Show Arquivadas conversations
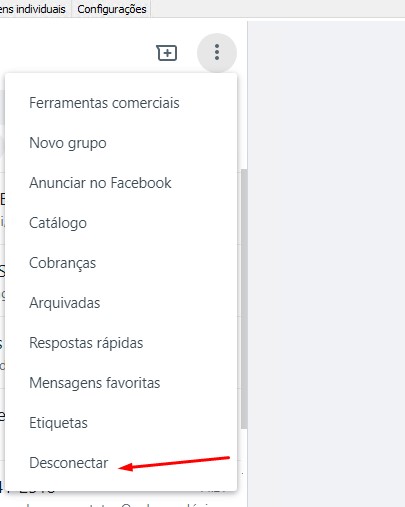 [x=121, y=303]
